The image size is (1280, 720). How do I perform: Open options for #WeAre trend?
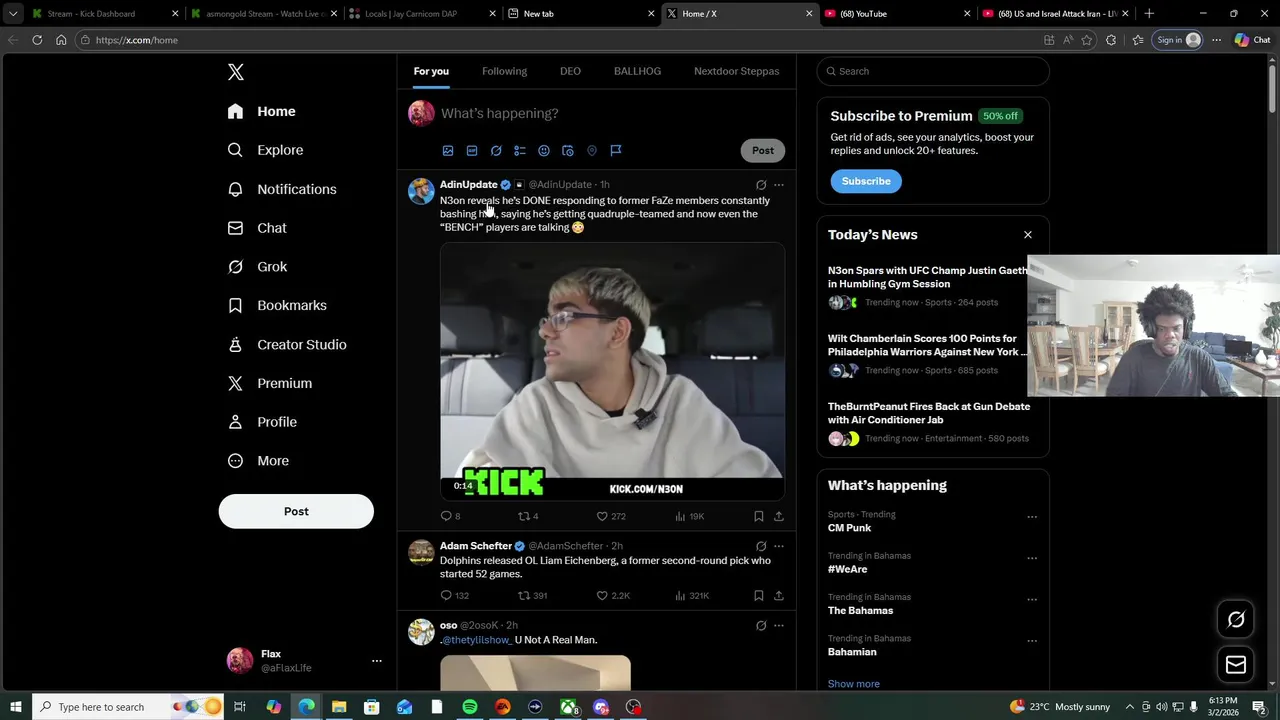[1032, 558]
